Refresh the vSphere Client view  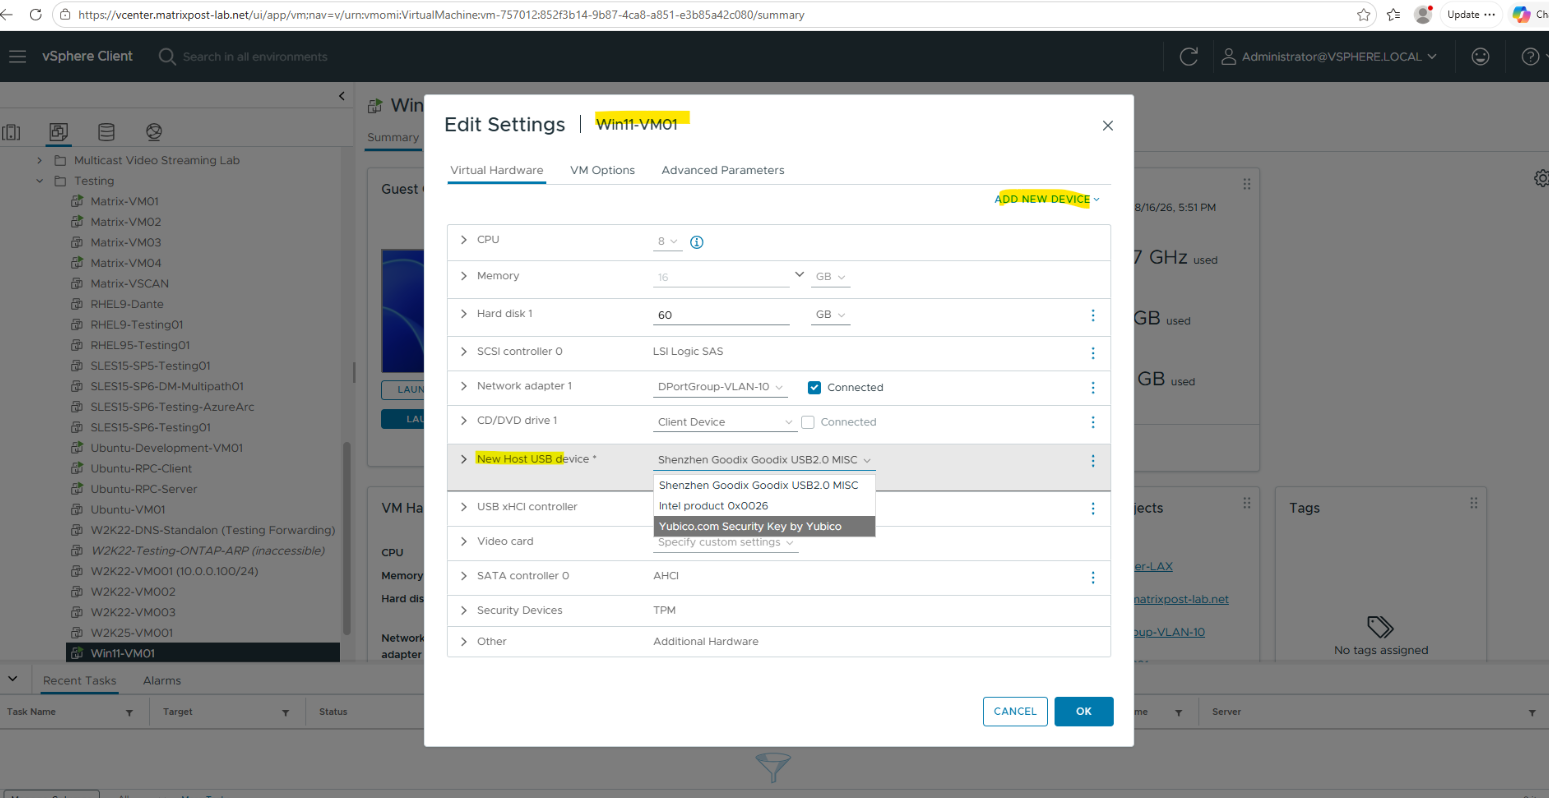[1188, 57]
